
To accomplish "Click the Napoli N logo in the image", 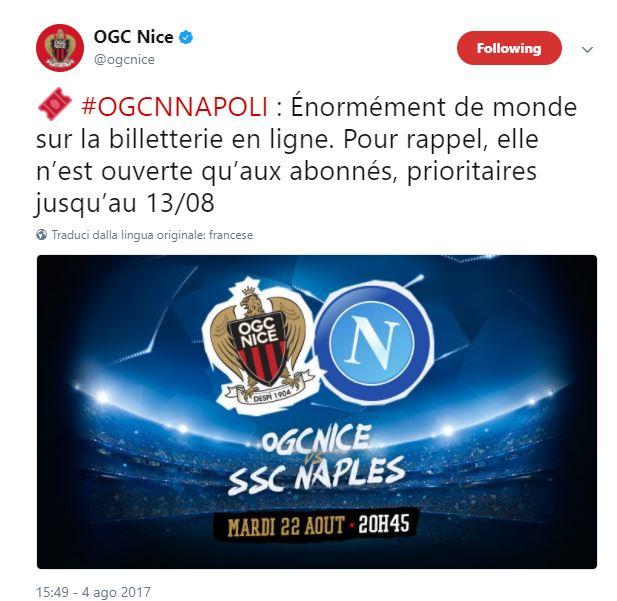I will tap(373, 343).
